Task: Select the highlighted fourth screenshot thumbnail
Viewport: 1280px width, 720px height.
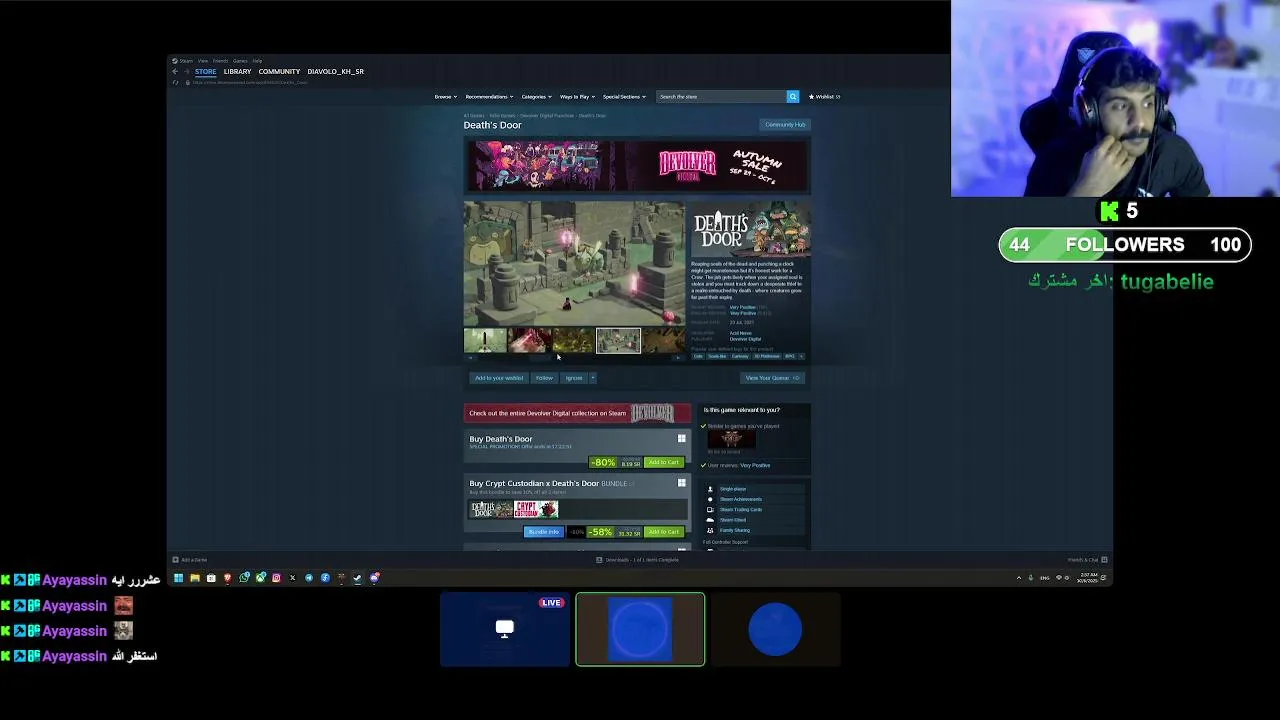Action: click(x=618, y=341)
